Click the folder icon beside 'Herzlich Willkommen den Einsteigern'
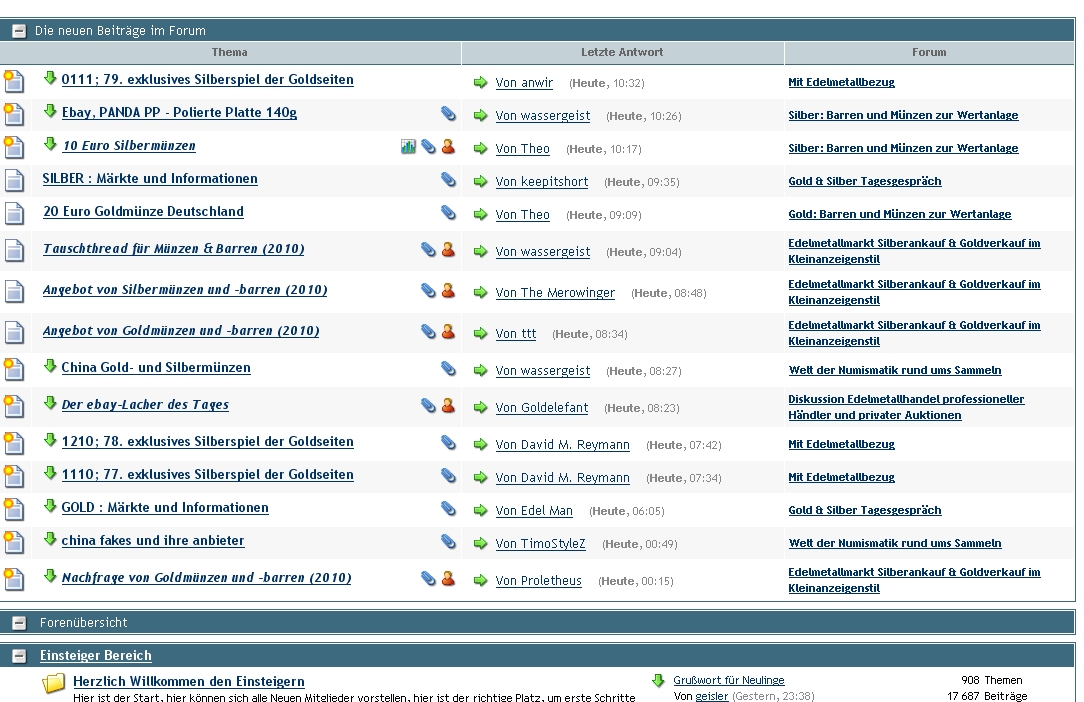The width and height of the screenshot is (1084, 702). click(x=54, y=684)
